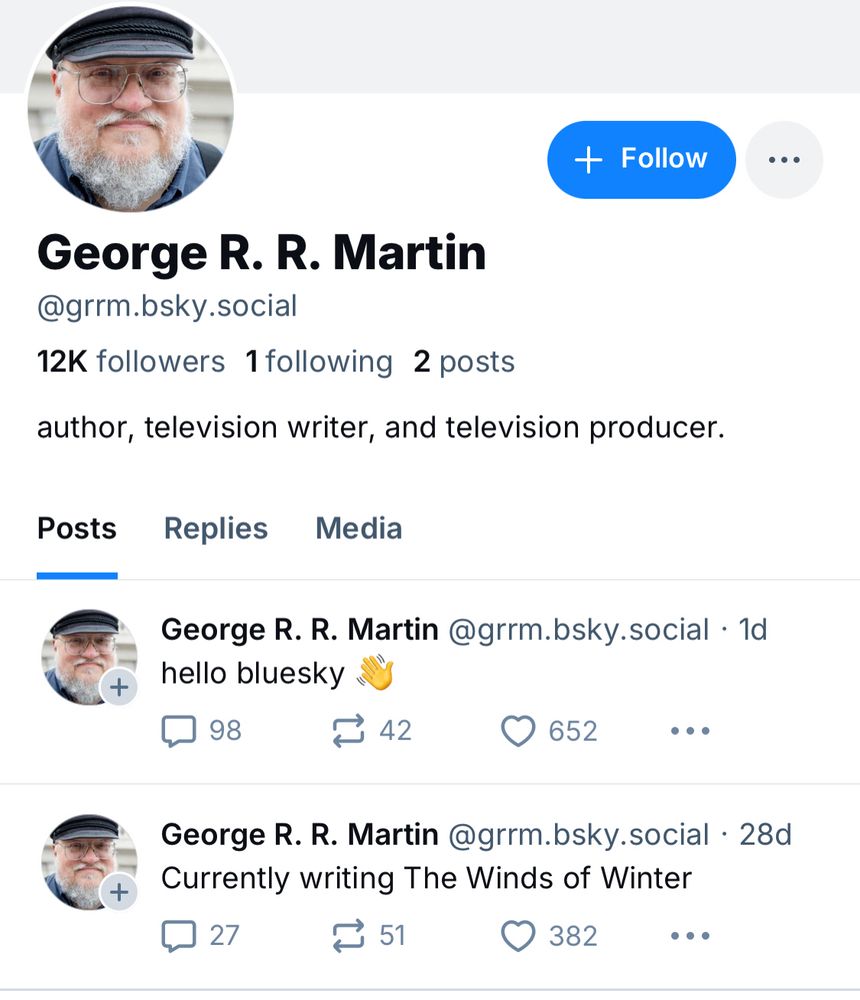
Task: Like the Winds of Winter post
Action: coord(518,936)
